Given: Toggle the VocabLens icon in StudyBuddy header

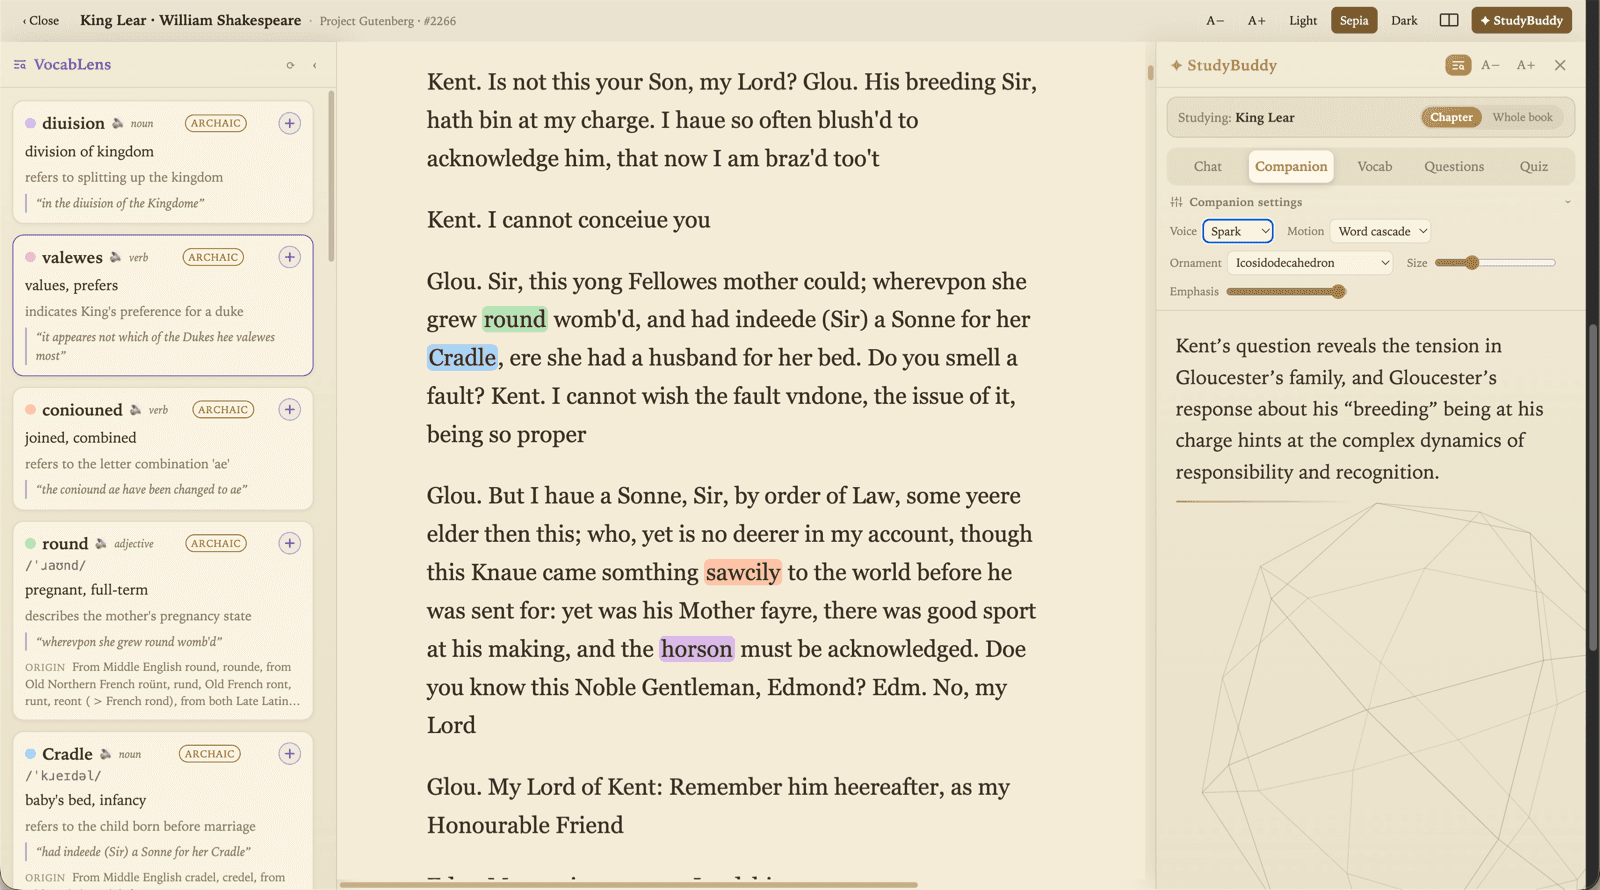Looking at the screenshot, I should coord(1458,65).
